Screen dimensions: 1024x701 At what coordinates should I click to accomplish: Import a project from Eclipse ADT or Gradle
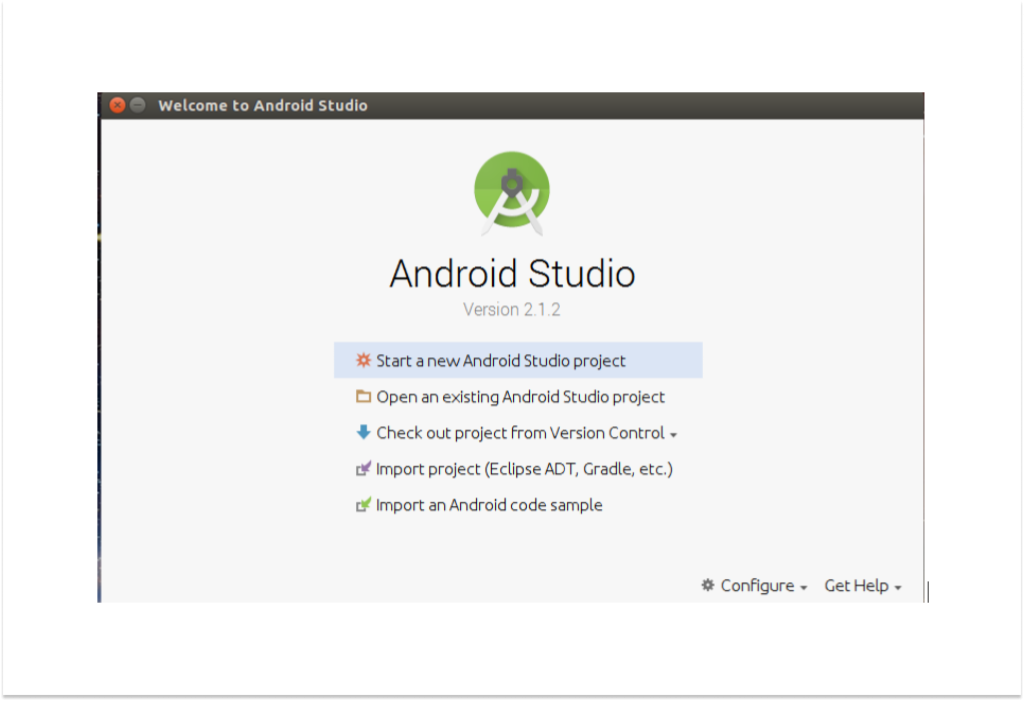coord(525,468)
